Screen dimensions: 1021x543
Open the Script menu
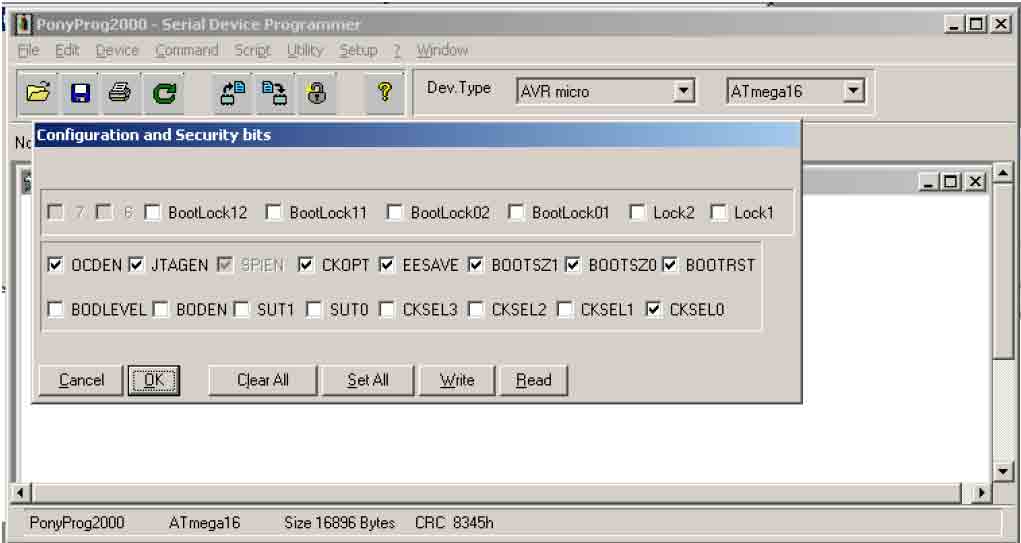point(252,50)
